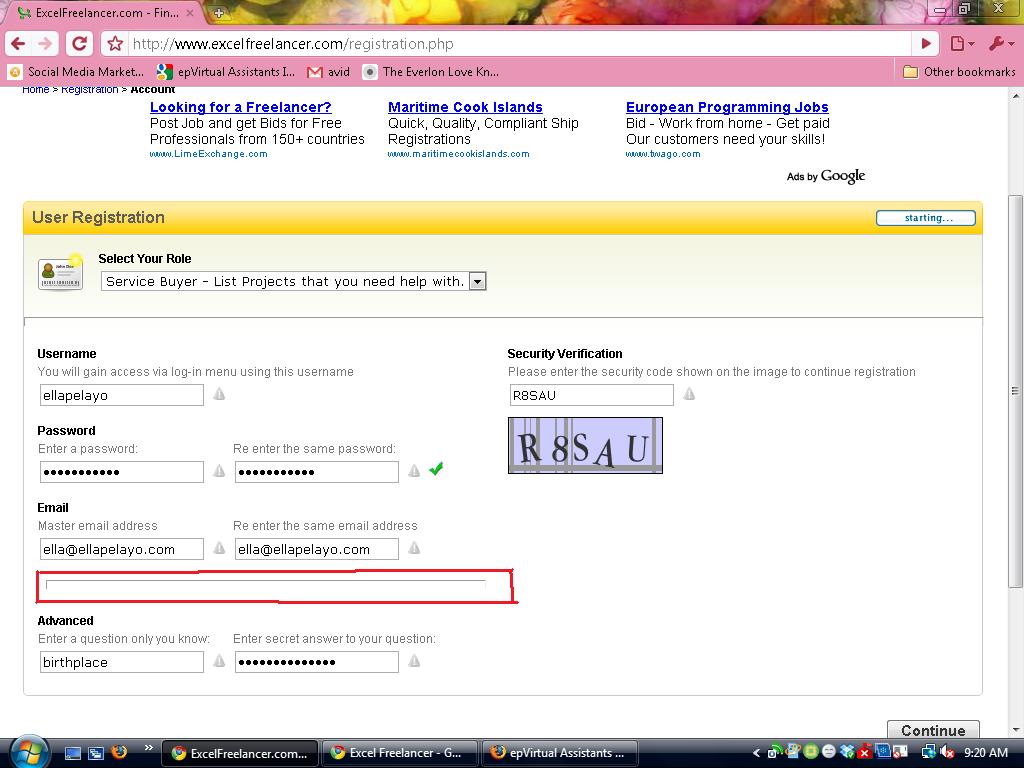Open the Maritime Cook Islands ad link
This screenshot has height=768, width=1024.
(466, 107)
